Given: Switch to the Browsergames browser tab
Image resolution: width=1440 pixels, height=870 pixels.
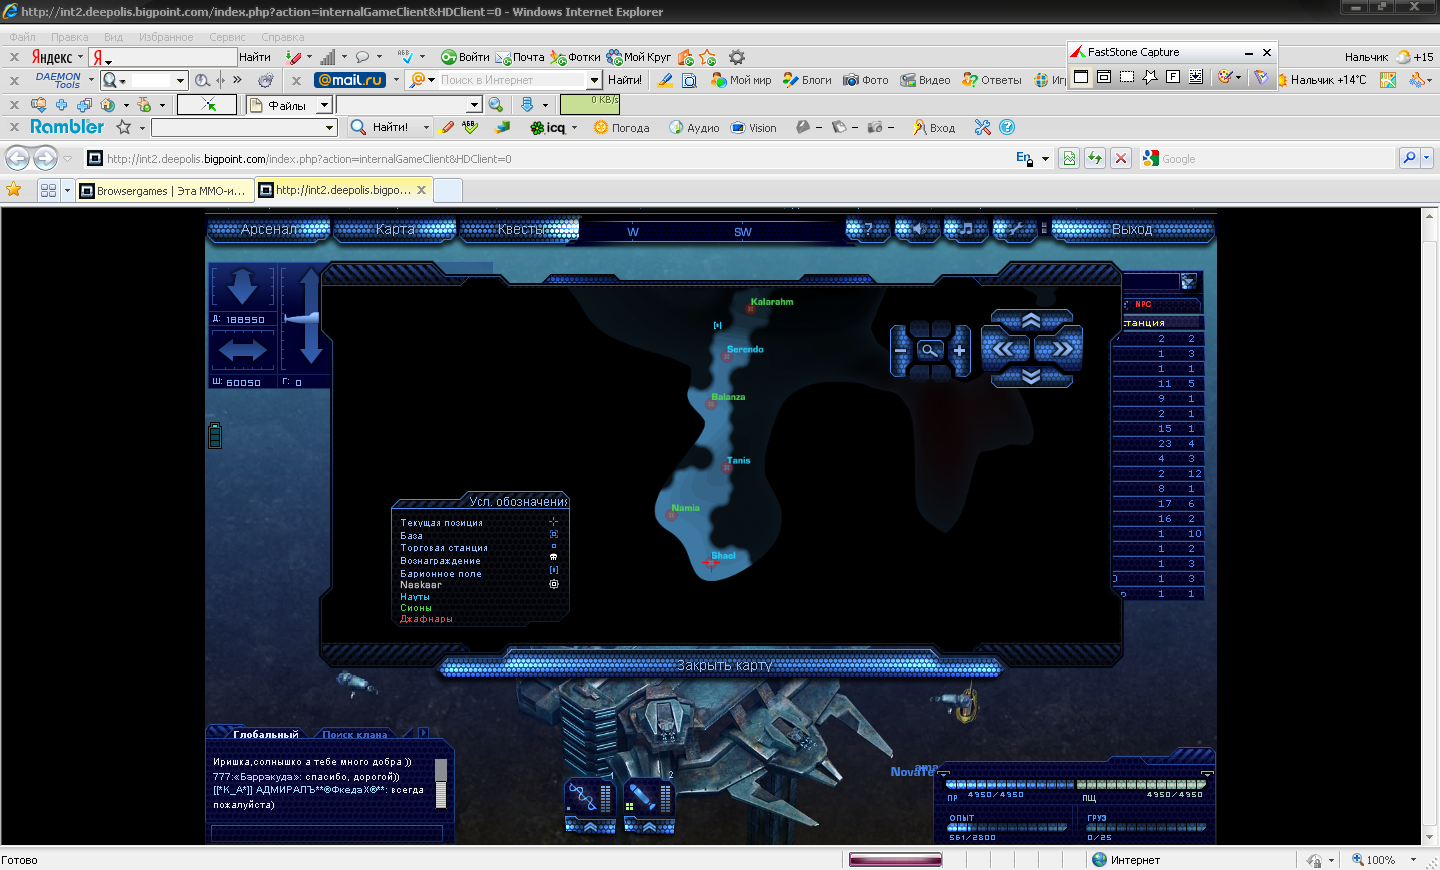Looking at the screenshot, I should 163,190.
